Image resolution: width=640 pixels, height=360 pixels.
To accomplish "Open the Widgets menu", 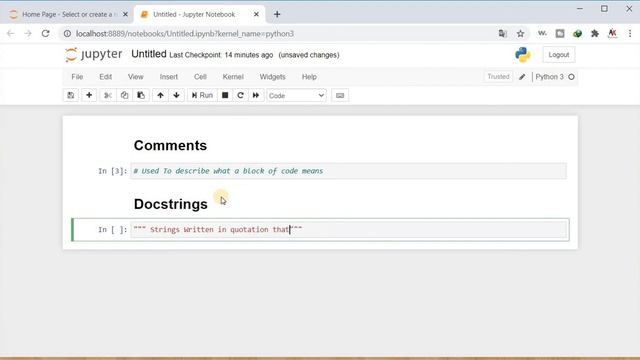I will pos(272,77).
